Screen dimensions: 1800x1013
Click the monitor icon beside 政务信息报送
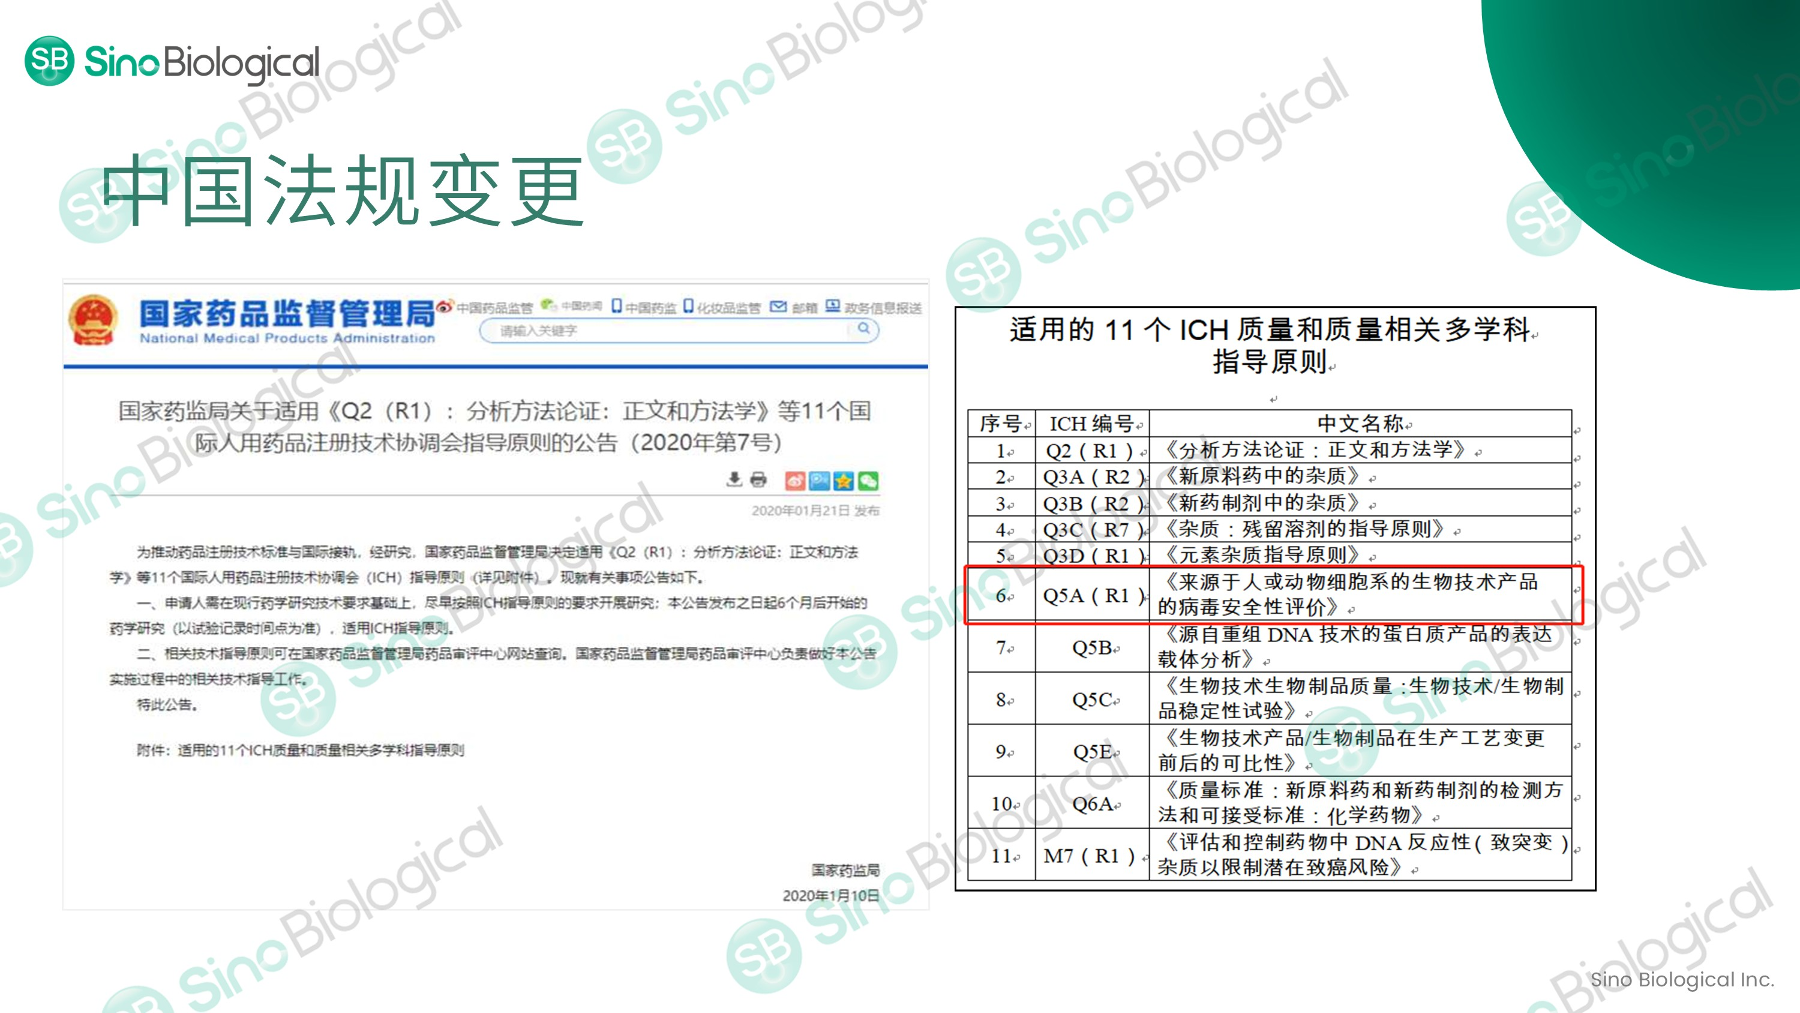pyautogui.click(x=833, y=306)
